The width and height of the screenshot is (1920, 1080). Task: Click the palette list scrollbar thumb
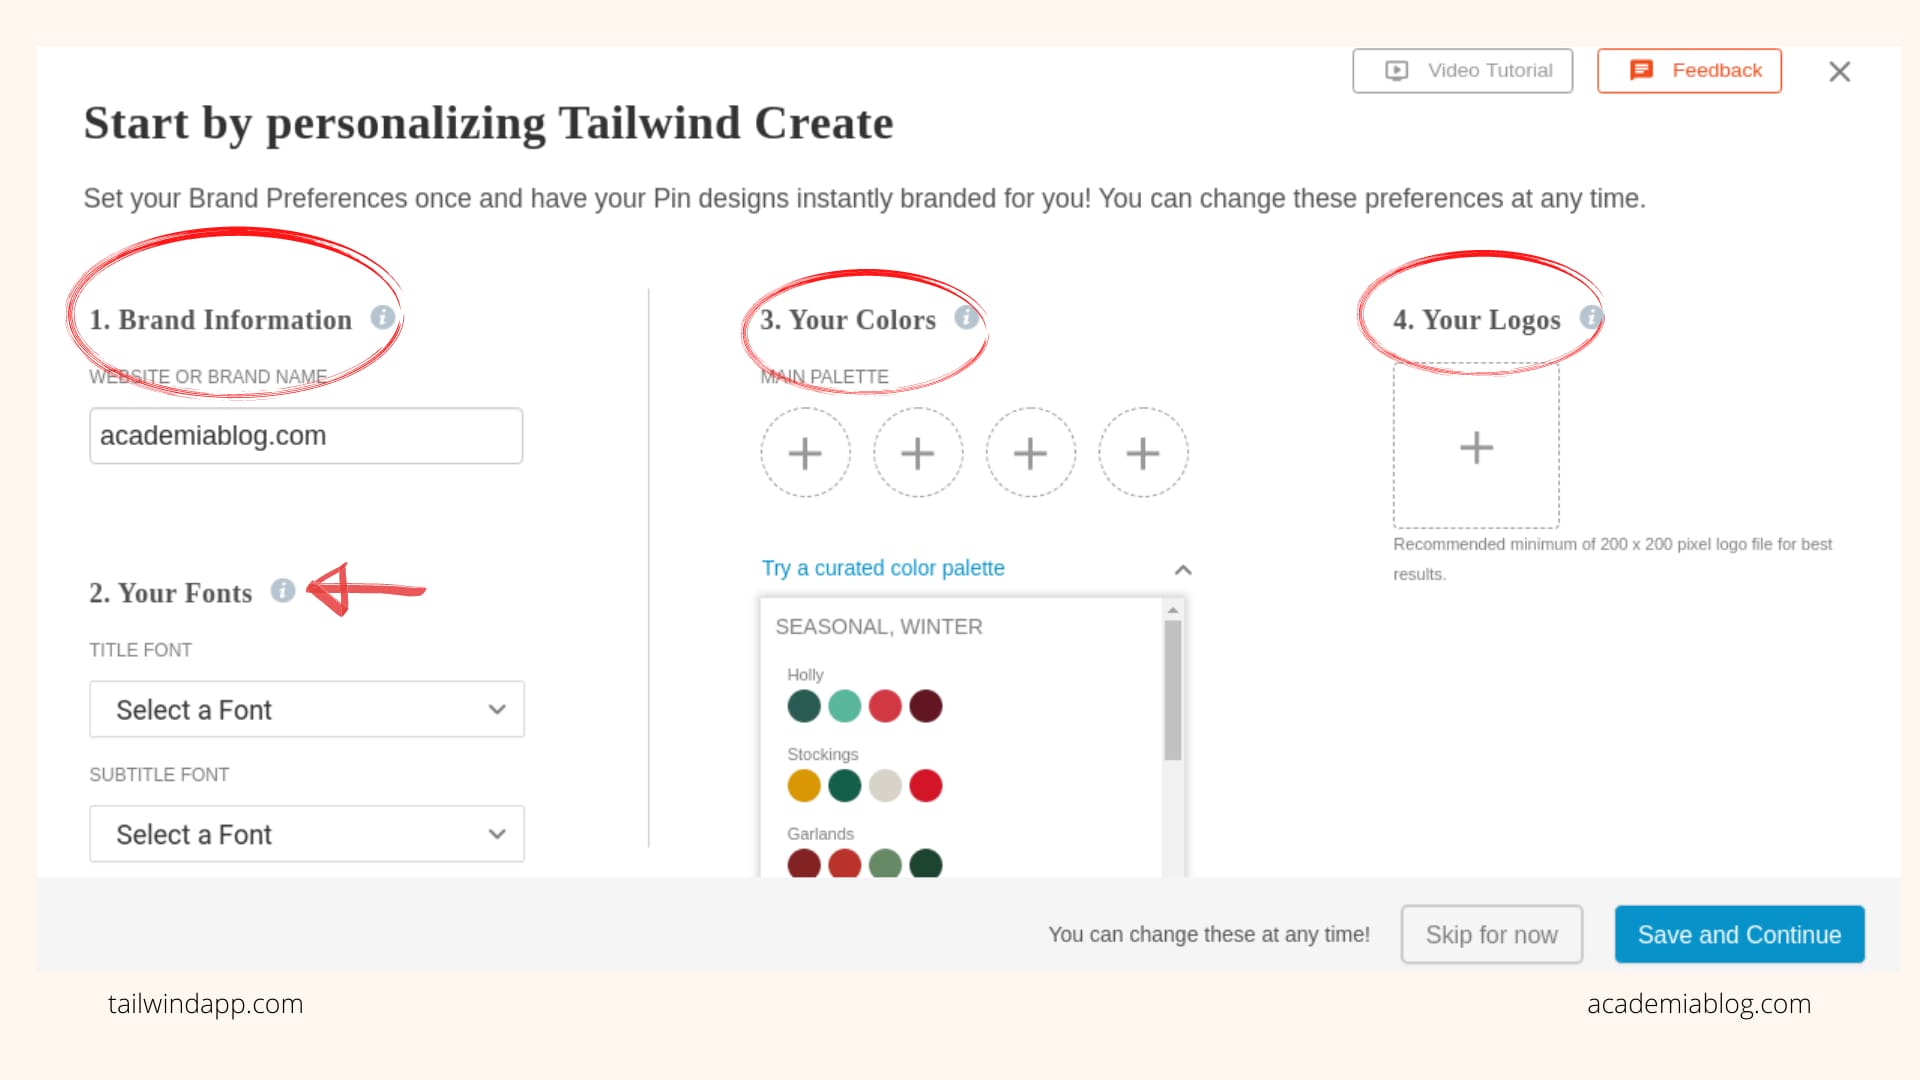click(1173, 690)
